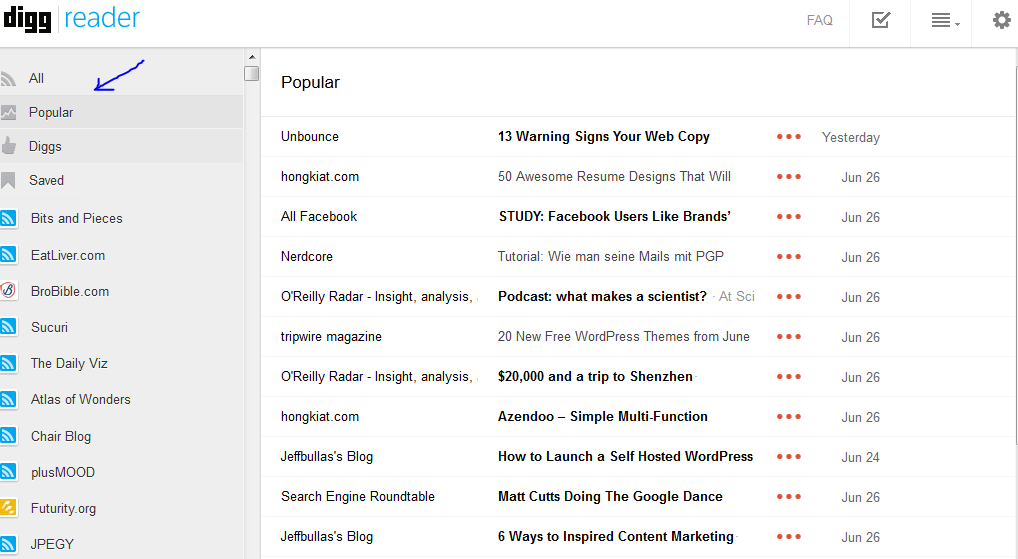This screenshot has height=559, width=1018.
Task: Click the sidebar scrollbar thumb
Action: pyautogui.click(x=252, y=73)
